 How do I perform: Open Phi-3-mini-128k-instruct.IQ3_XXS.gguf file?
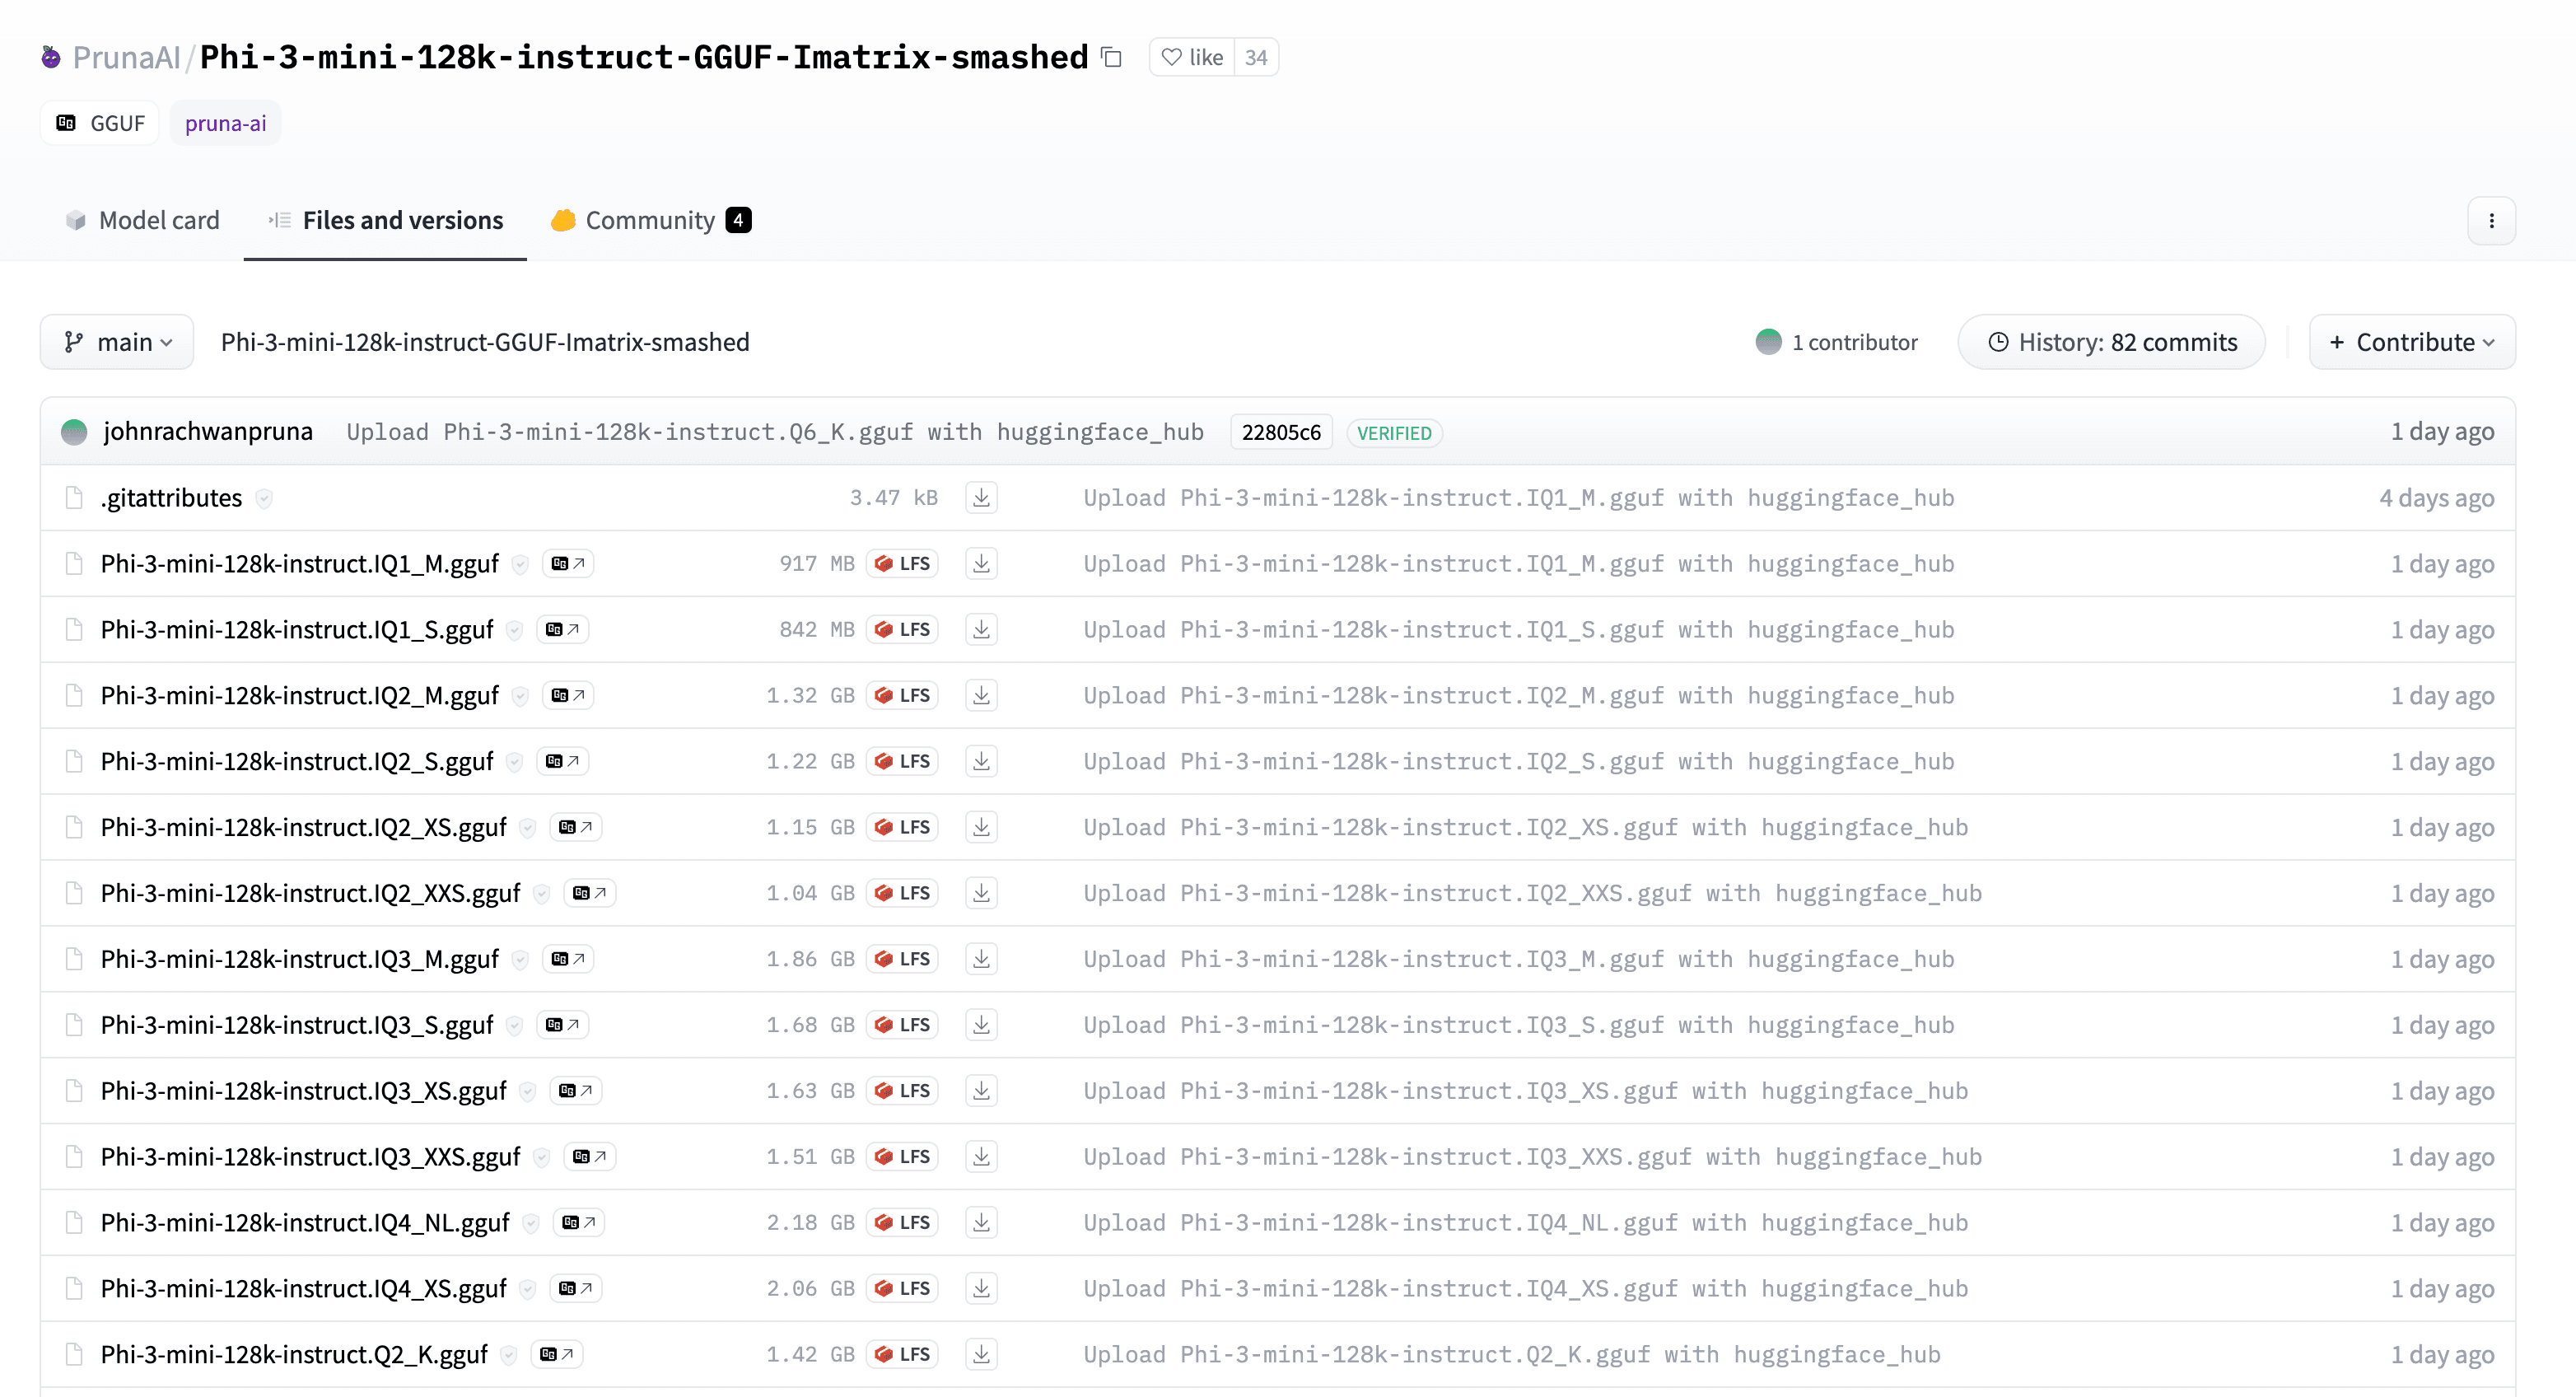pos(310,1157)
